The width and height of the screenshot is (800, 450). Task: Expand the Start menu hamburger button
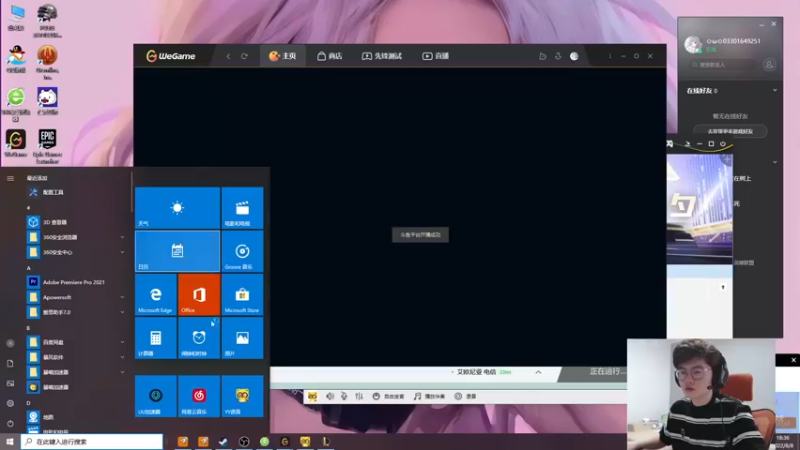coord(10,178)
